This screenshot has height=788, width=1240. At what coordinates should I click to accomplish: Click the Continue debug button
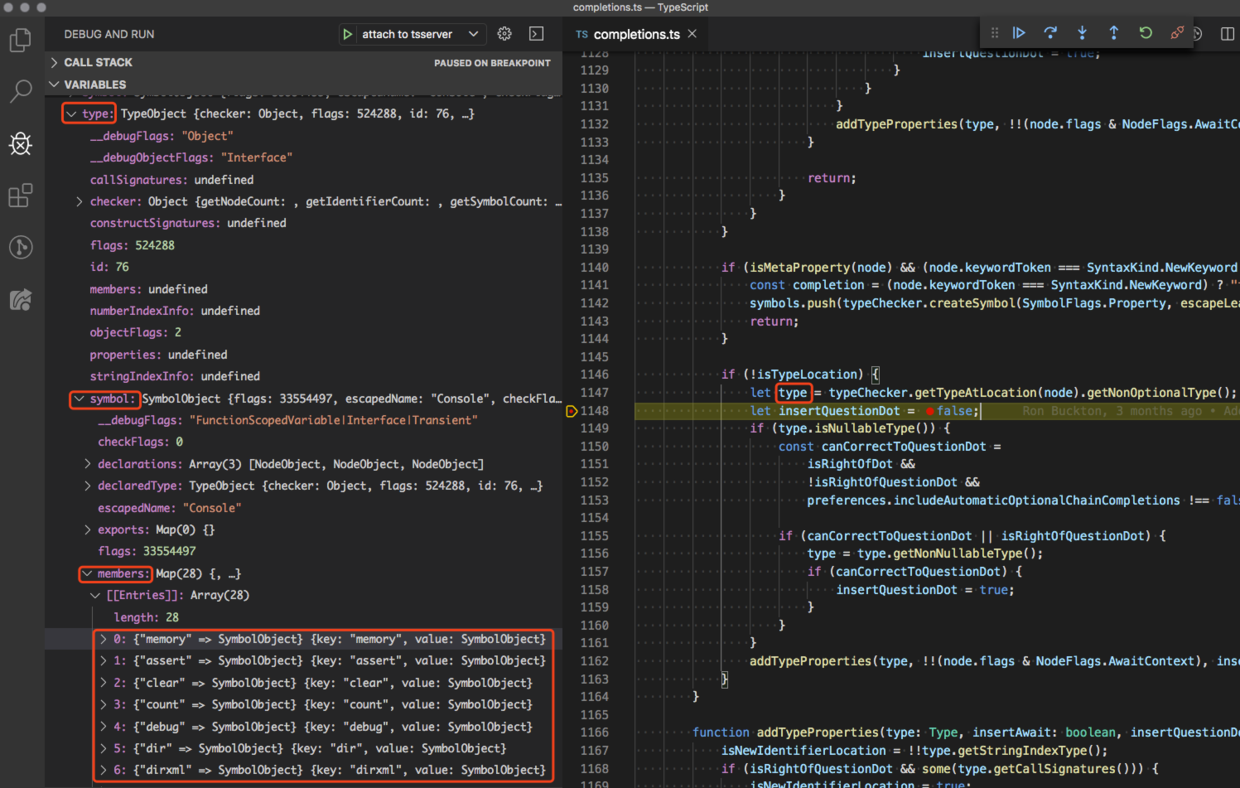tap(1018, 33)
